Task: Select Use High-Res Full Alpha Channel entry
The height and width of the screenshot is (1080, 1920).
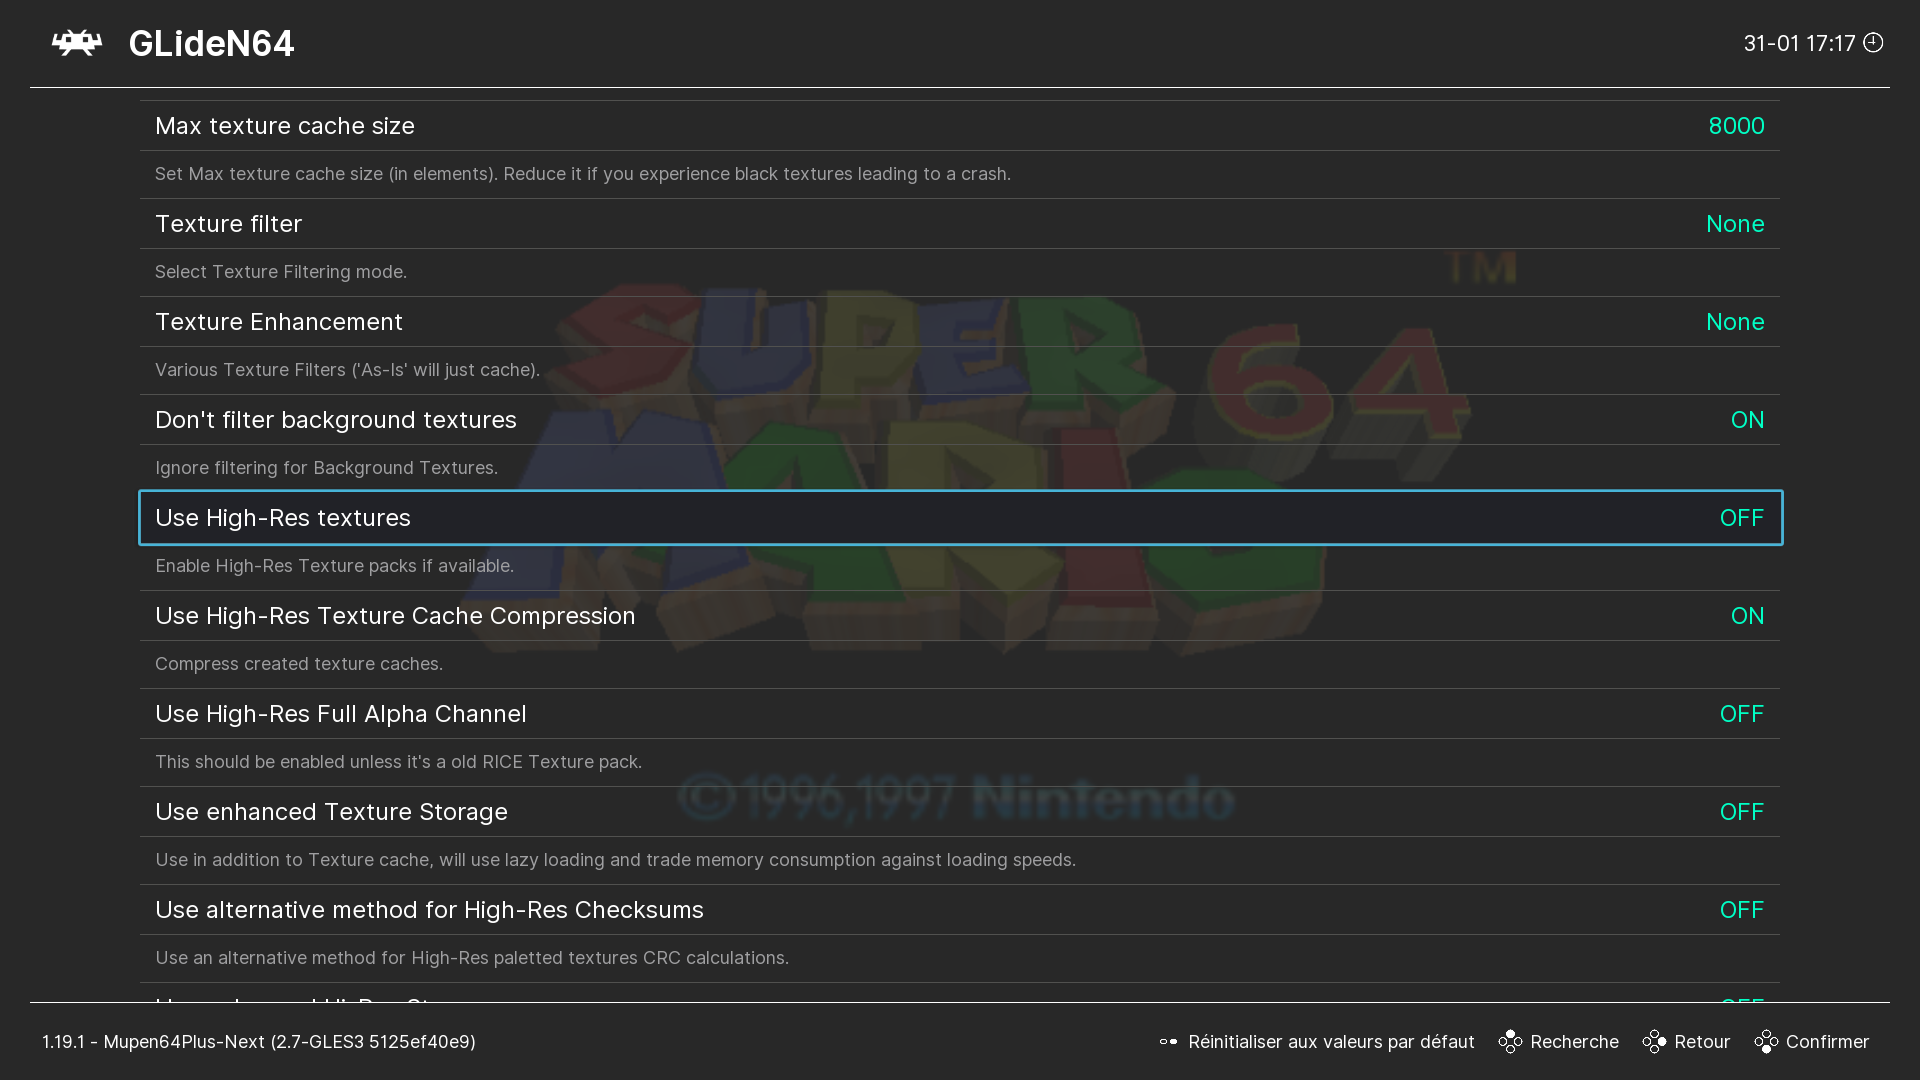Action: [960, 714]
